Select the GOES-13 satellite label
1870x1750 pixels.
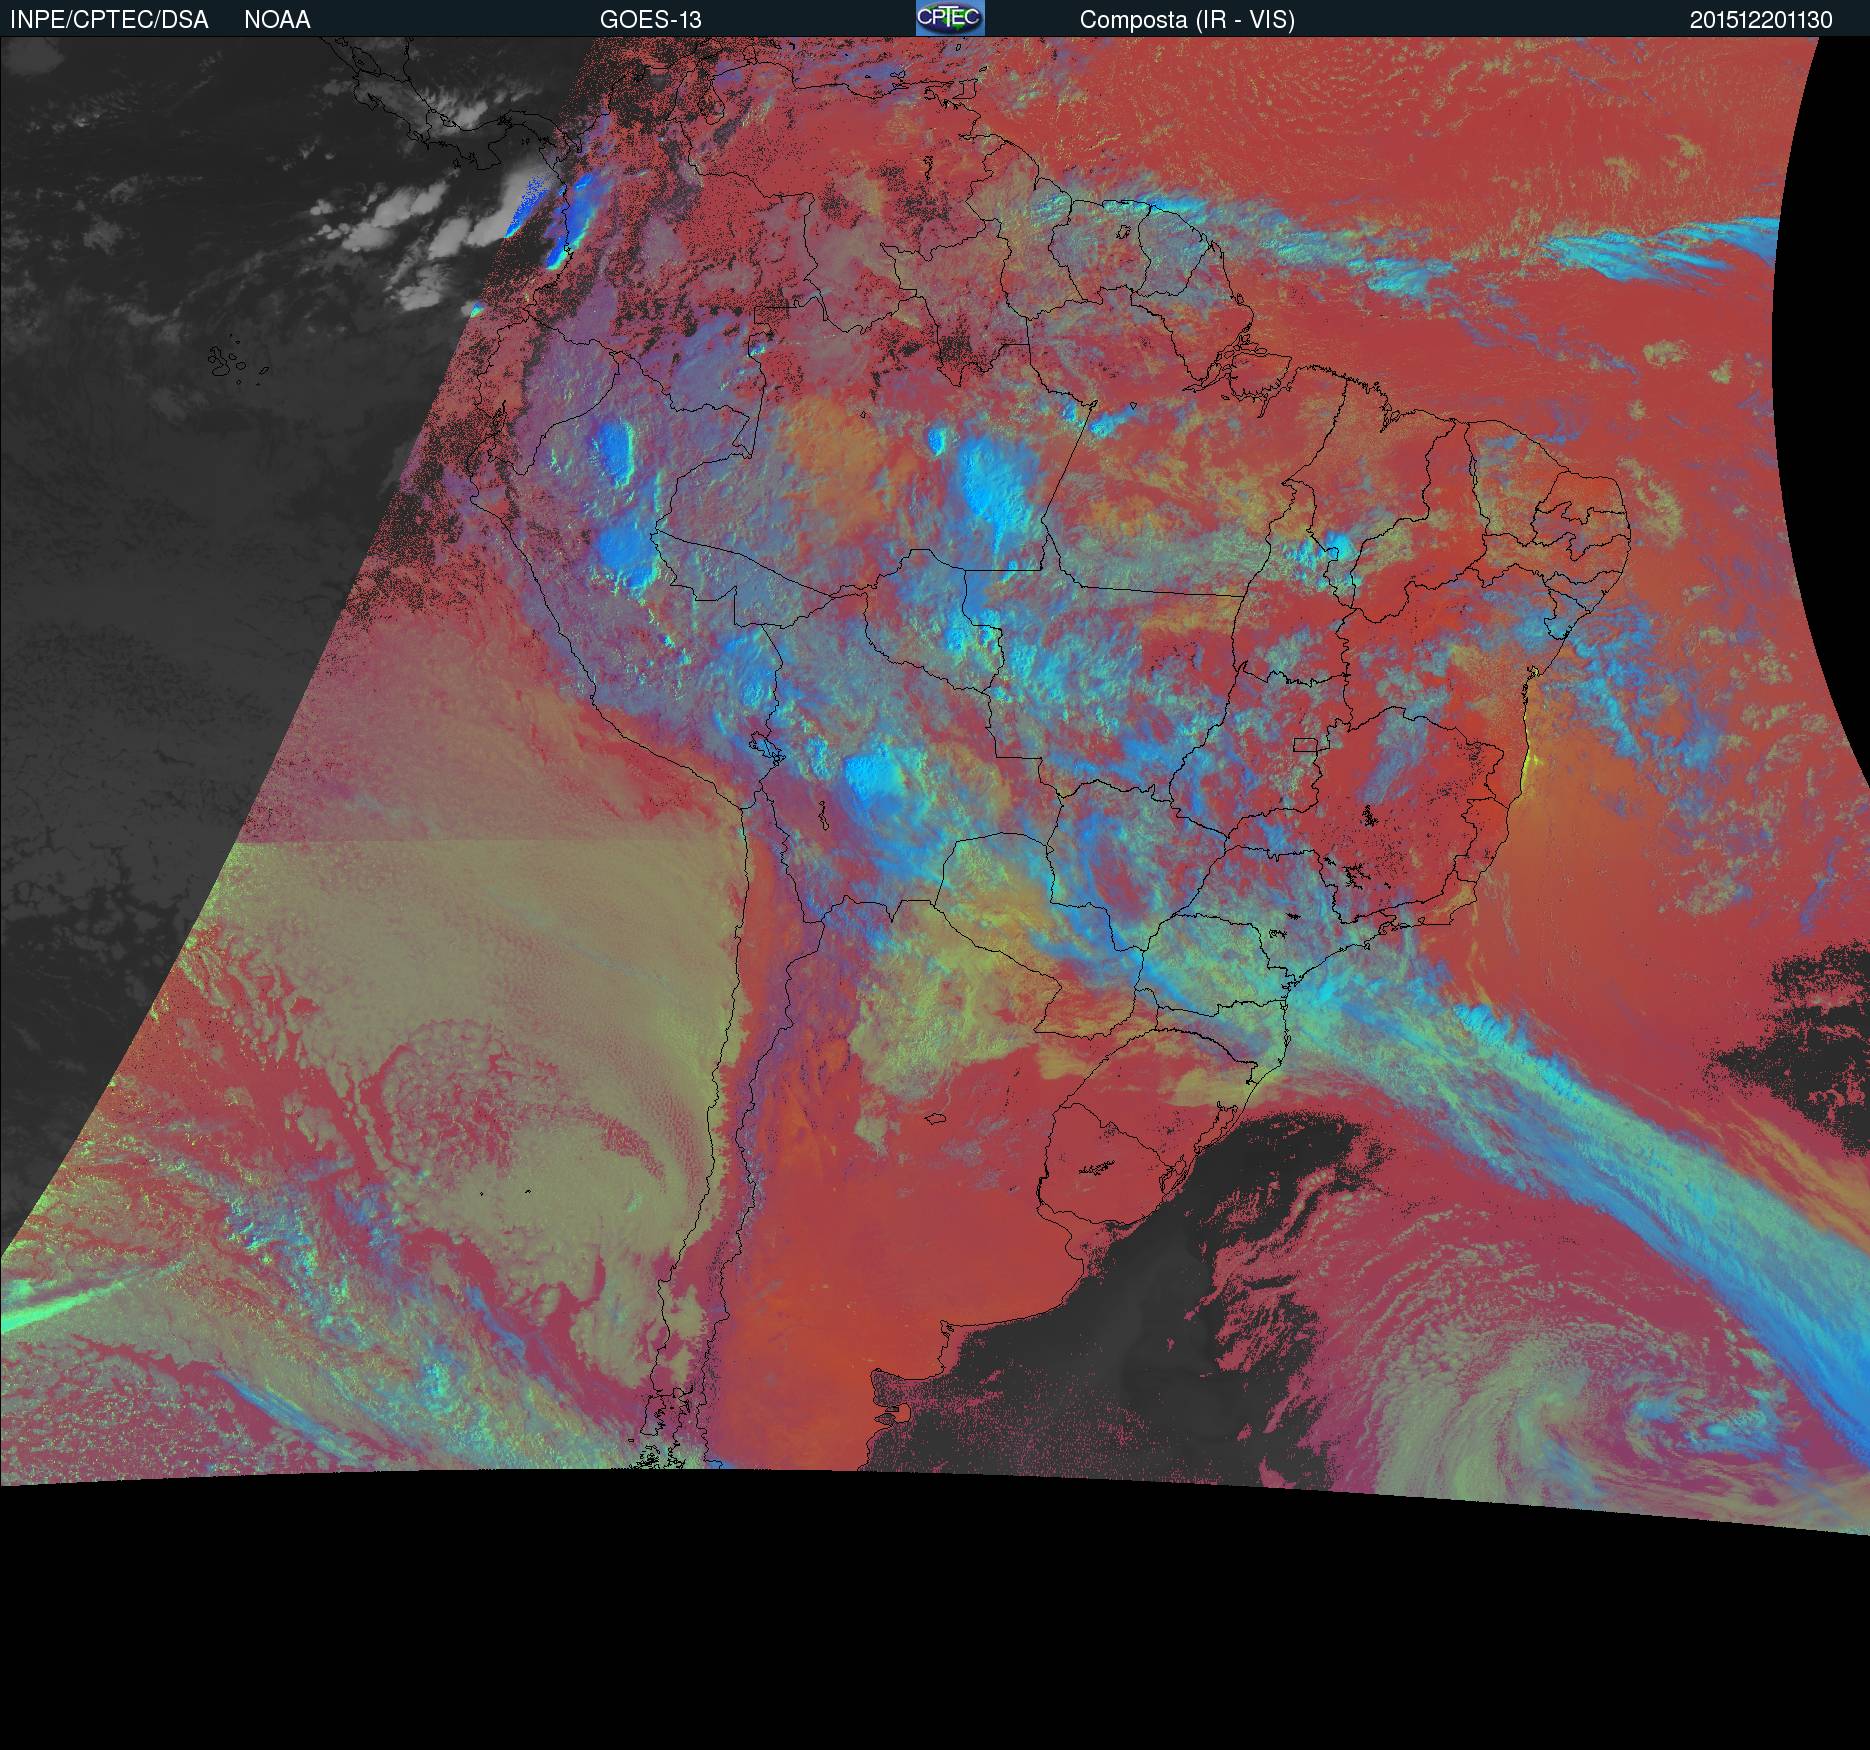(650, 20)
